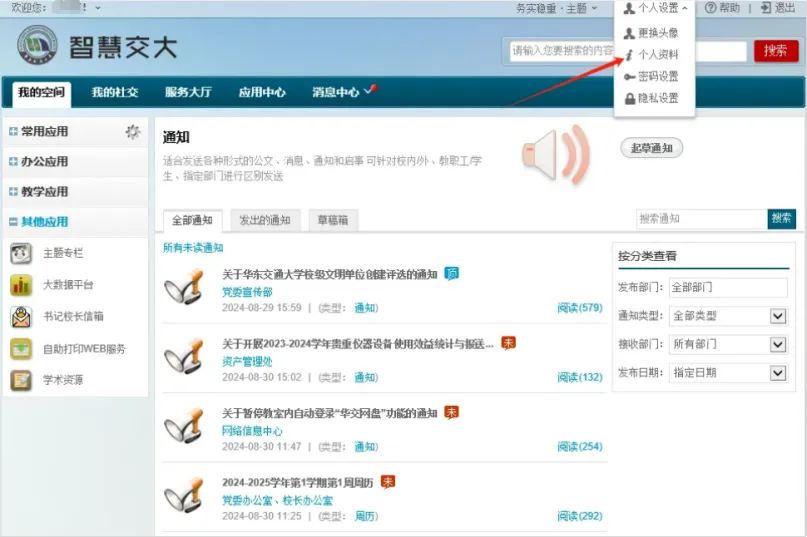Click the stamp icon beside 文明单位创建评选 notice
The height and width of the screenshot is (537, 807).
click(184, 287)
